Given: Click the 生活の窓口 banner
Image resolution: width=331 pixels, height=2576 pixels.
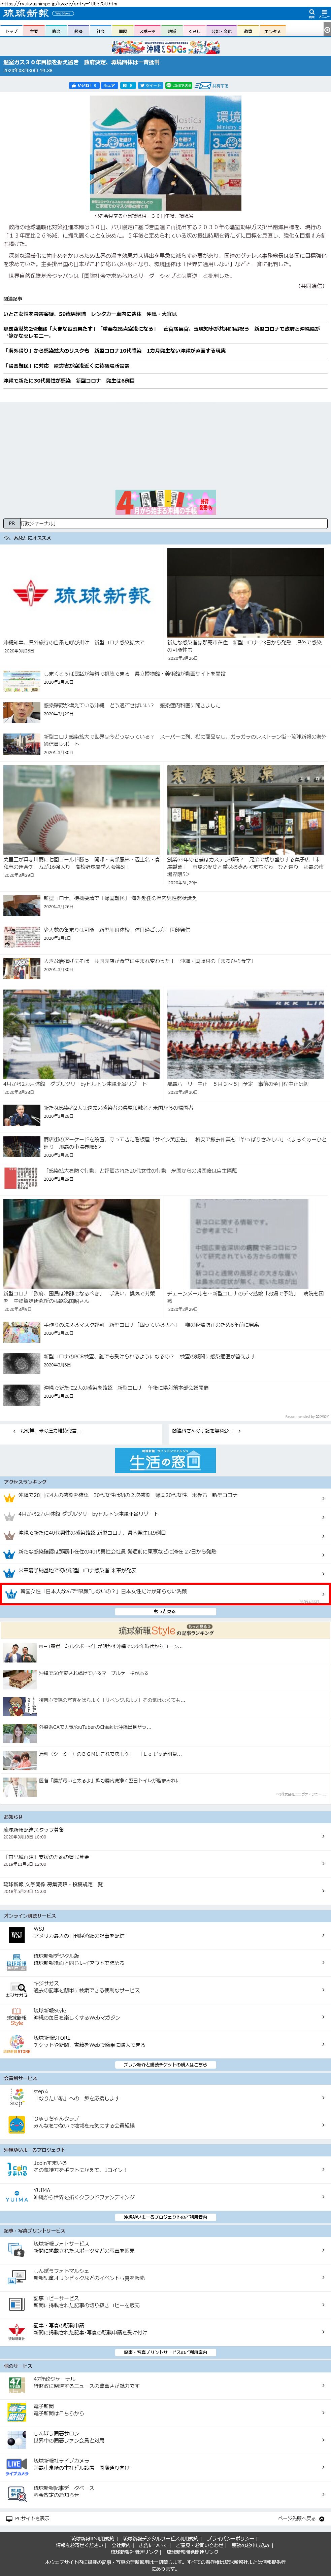Looking at the screenshot, I should pos(165,1460).
